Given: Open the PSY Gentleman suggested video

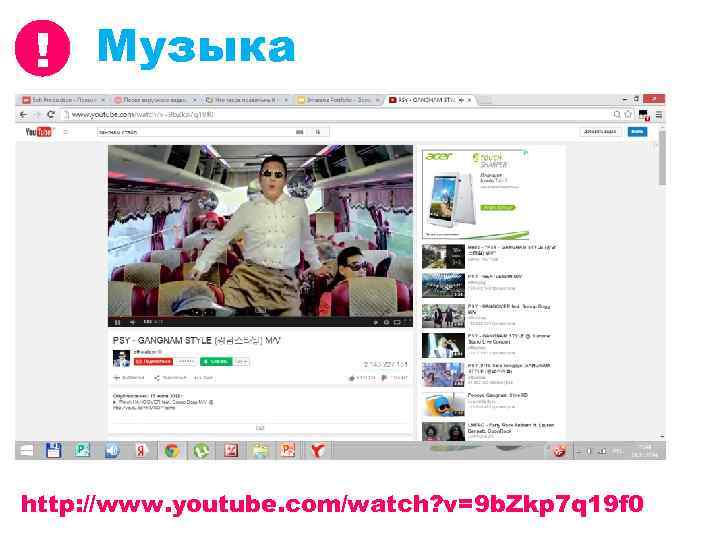Looking at the screenshot, I should (489, 285).
